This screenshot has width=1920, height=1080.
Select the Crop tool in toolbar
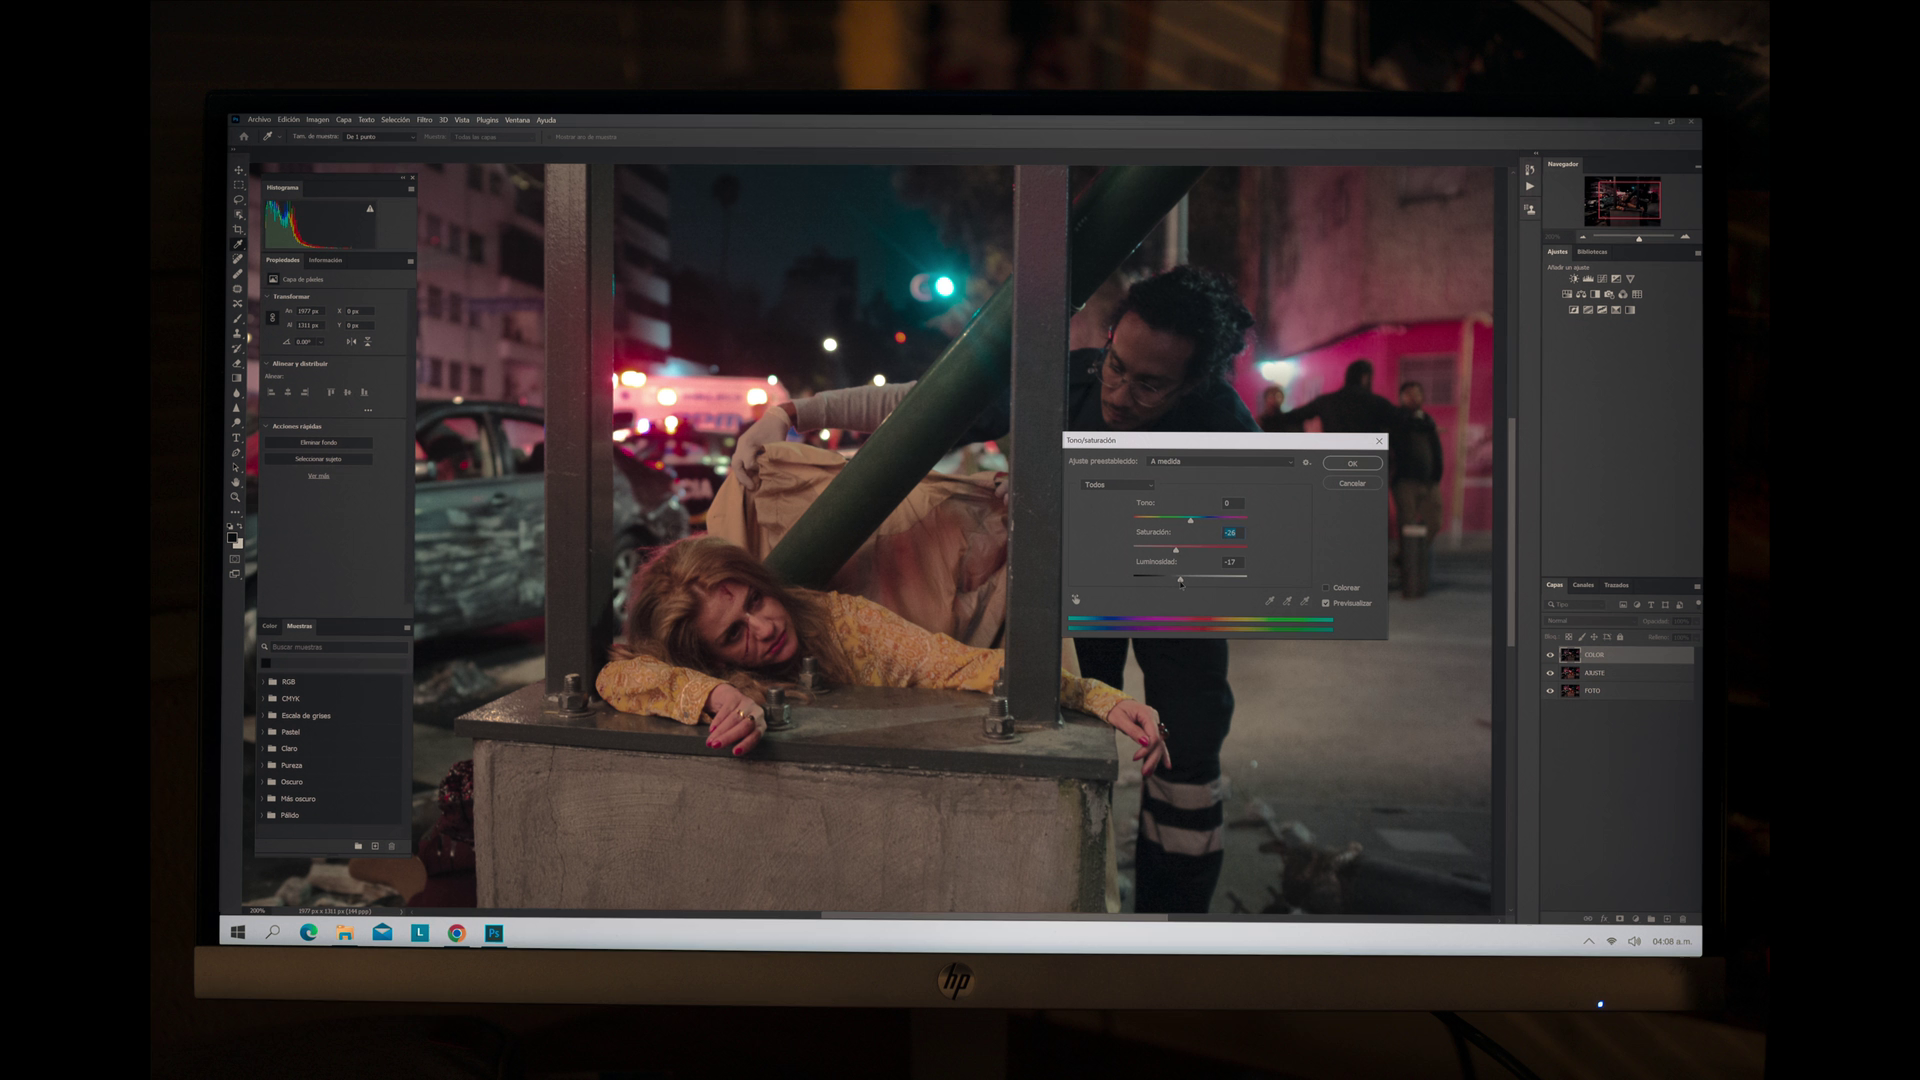coord(238,230)
